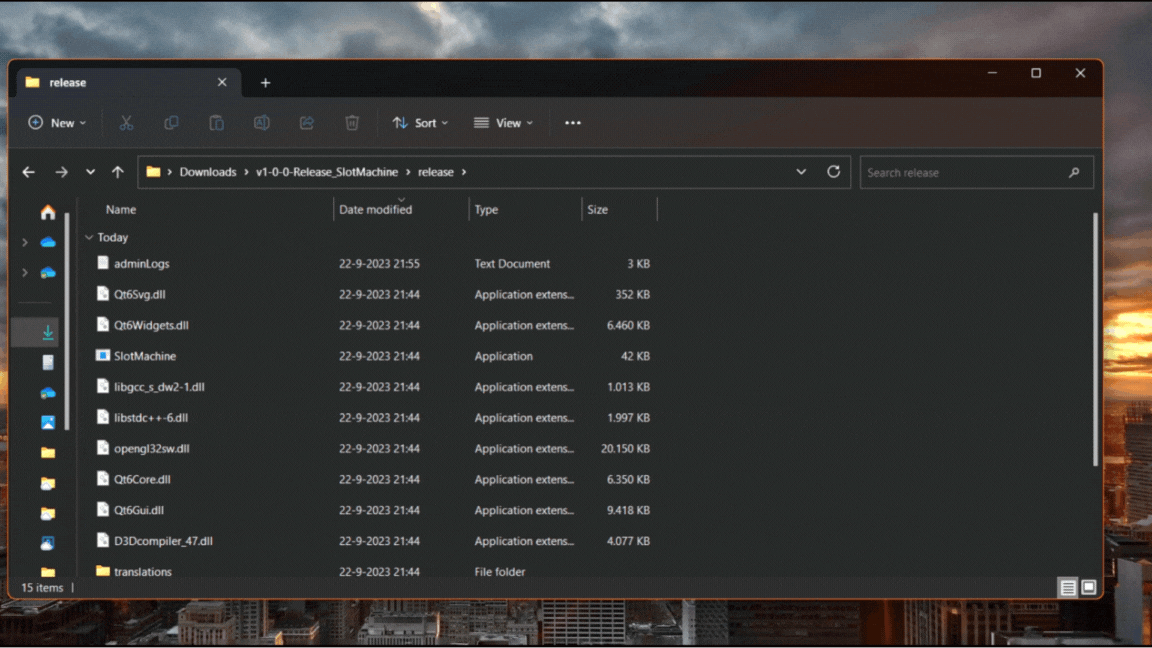Click the File folder type cell
This screenshot has height=648, width=1152.
pos(500,572)
